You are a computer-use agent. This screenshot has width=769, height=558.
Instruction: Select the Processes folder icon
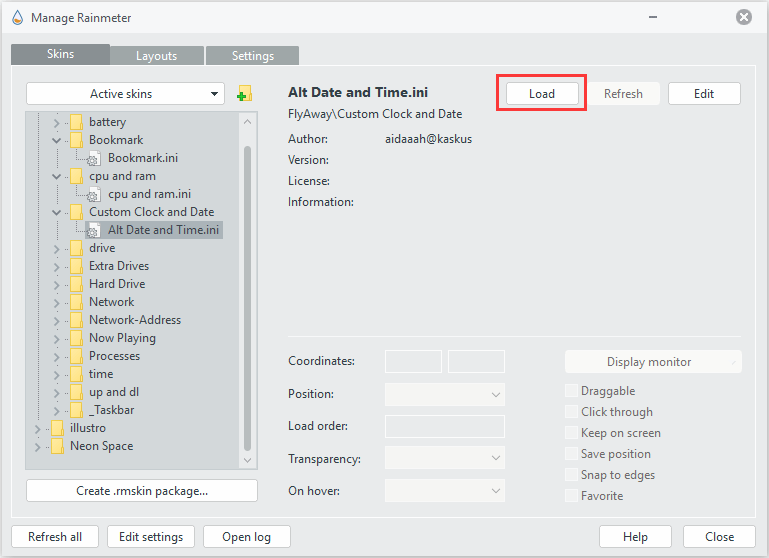tap(76, 356)
